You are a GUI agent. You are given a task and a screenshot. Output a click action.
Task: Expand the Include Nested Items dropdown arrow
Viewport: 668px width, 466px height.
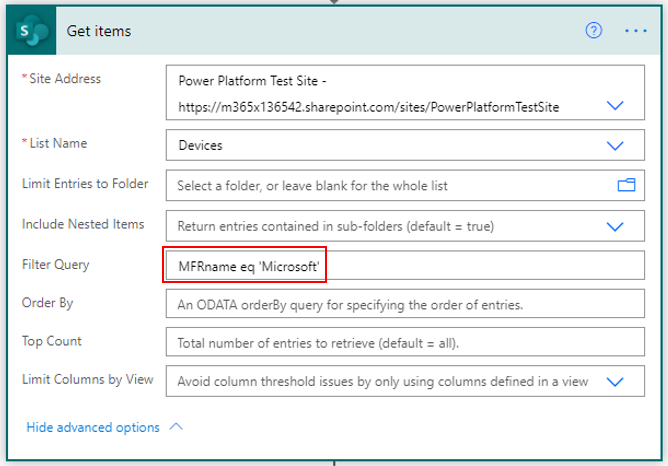(615, 226)
